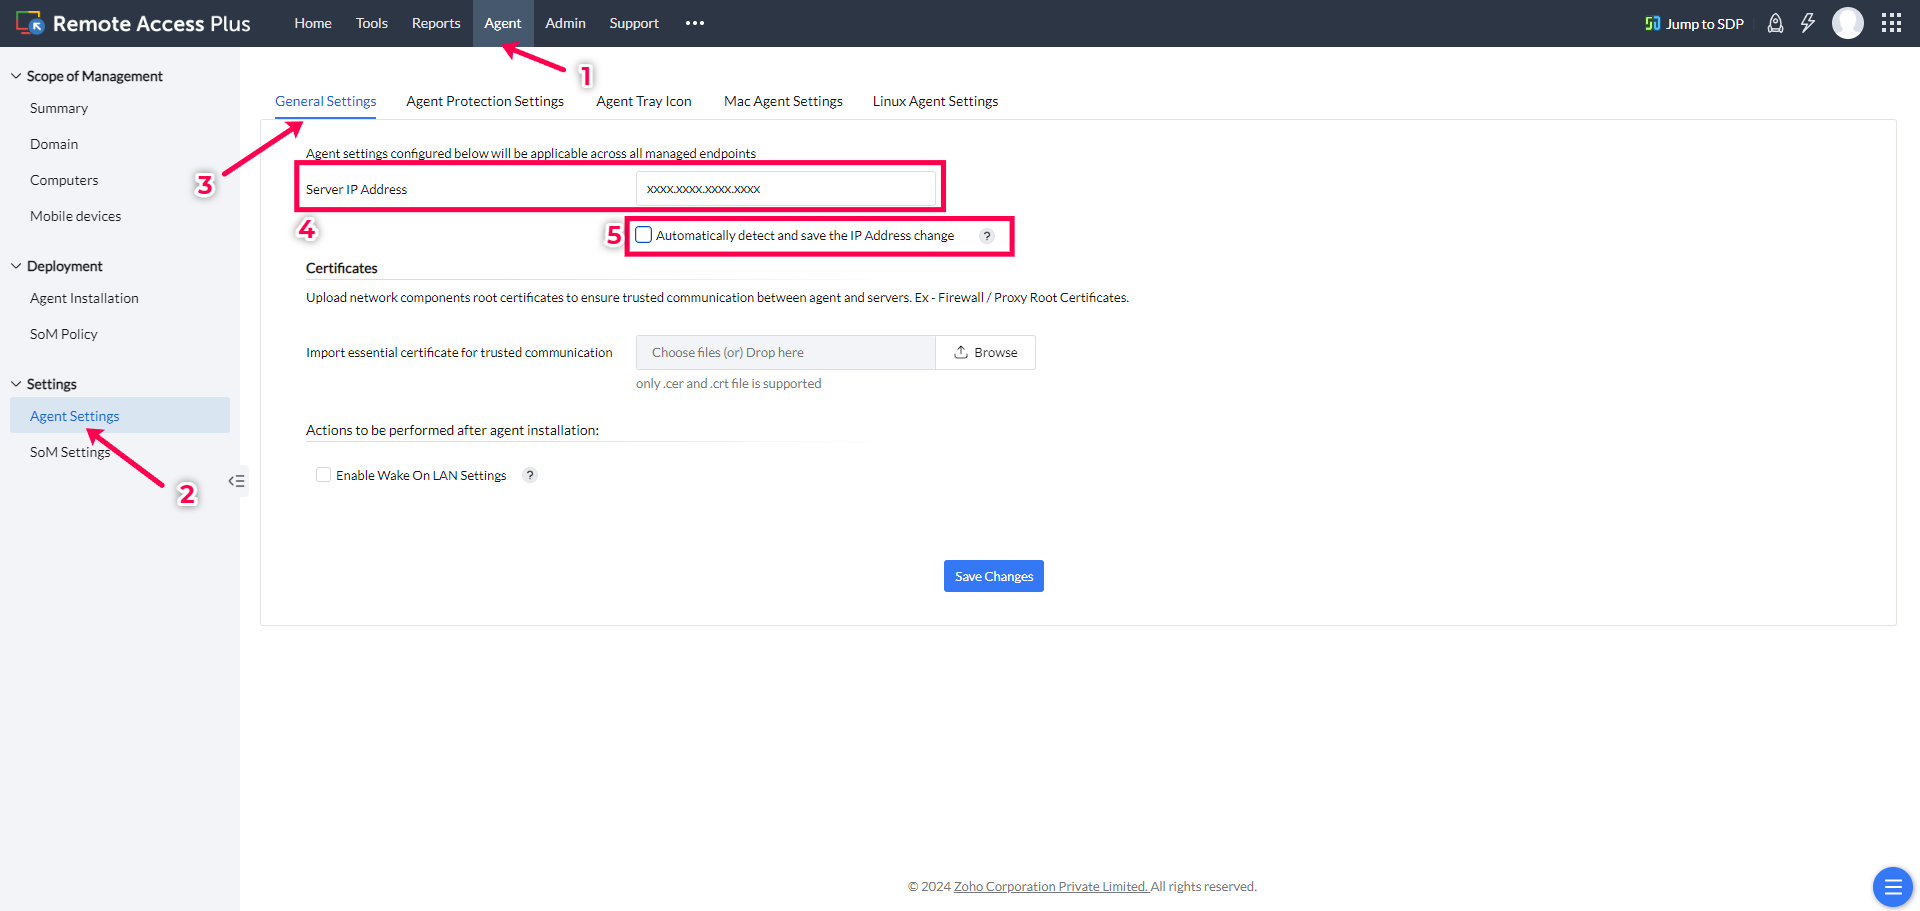Collapse the Deployment section

coord(16,266)
